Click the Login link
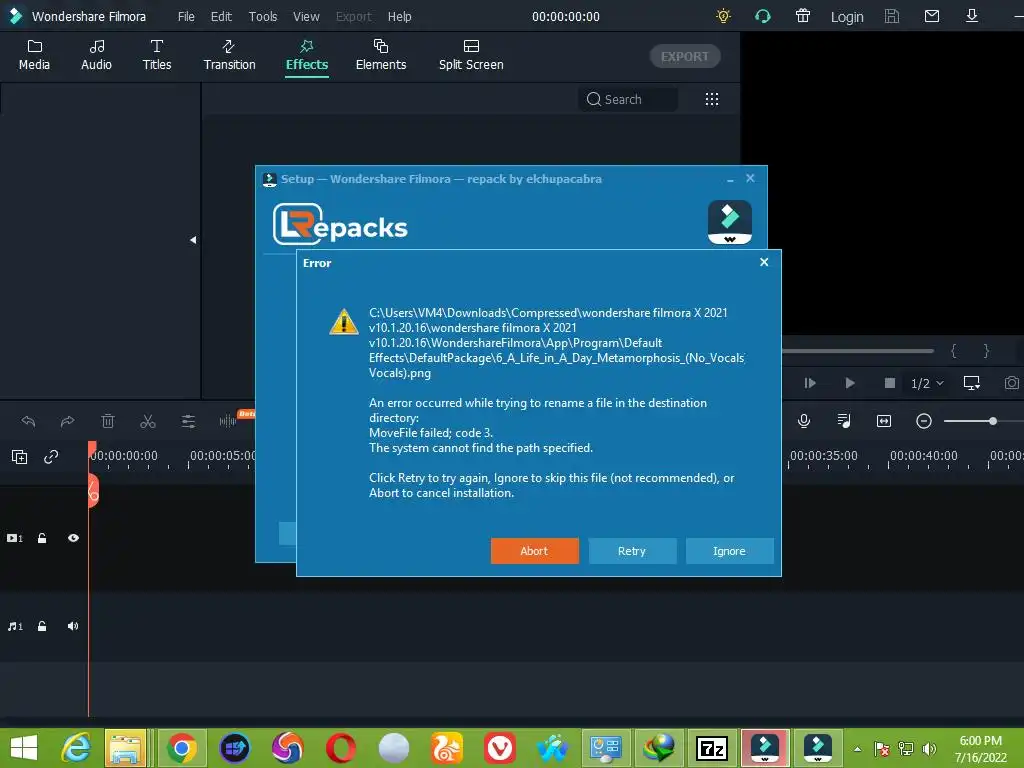 tap(847, 17)
